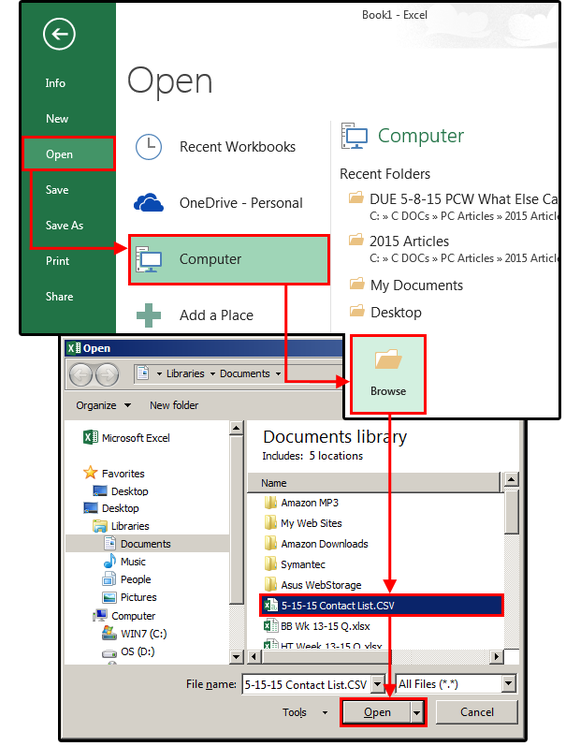Click the Excel icon in Open dialog title

(73, 348)
